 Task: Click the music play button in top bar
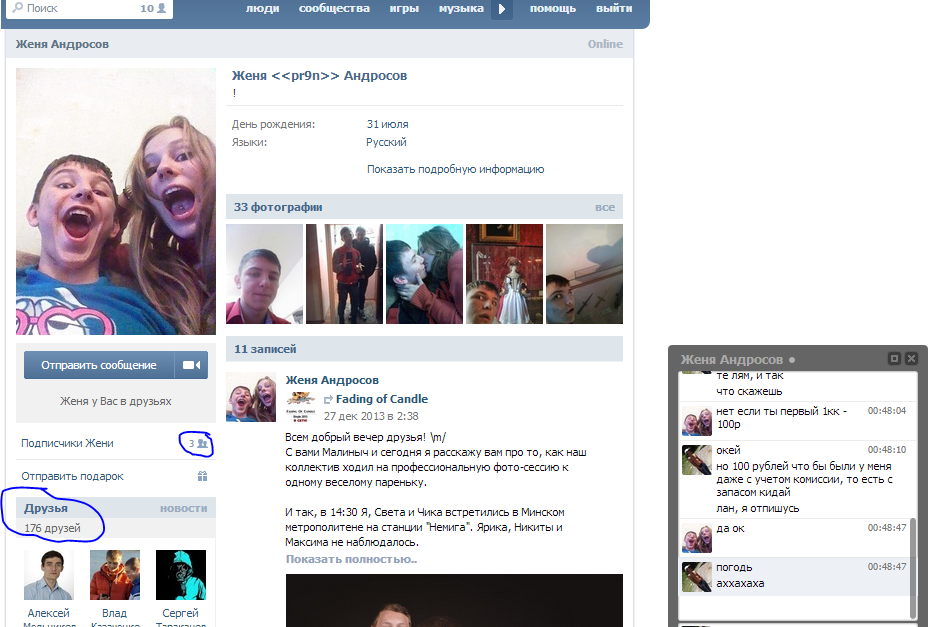[502, 9]
